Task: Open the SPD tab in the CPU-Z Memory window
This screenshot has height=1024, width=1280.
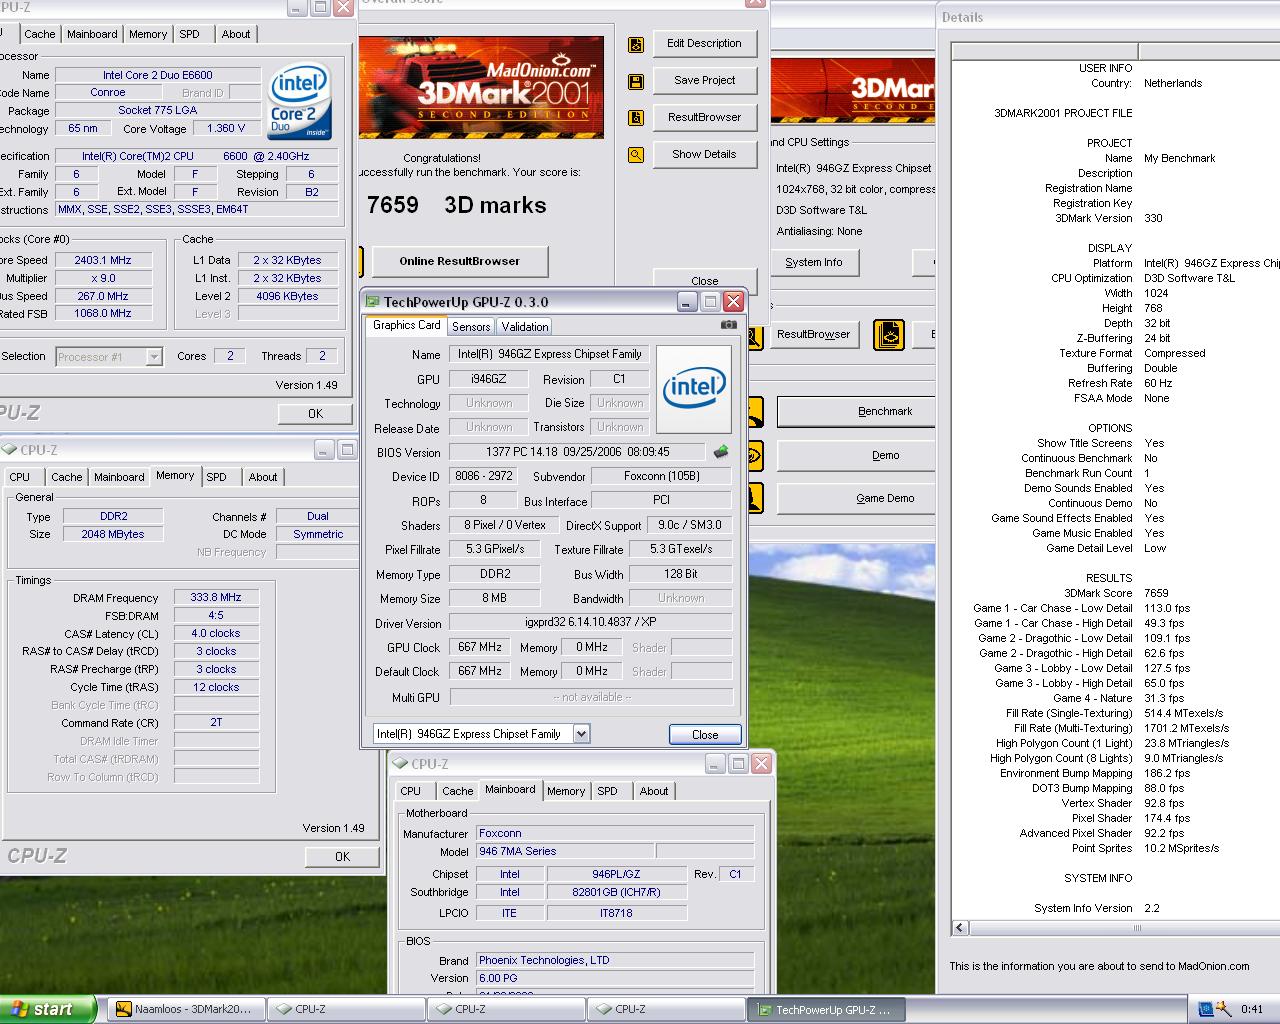Action: pyautogui.click(x=217, y=477)
